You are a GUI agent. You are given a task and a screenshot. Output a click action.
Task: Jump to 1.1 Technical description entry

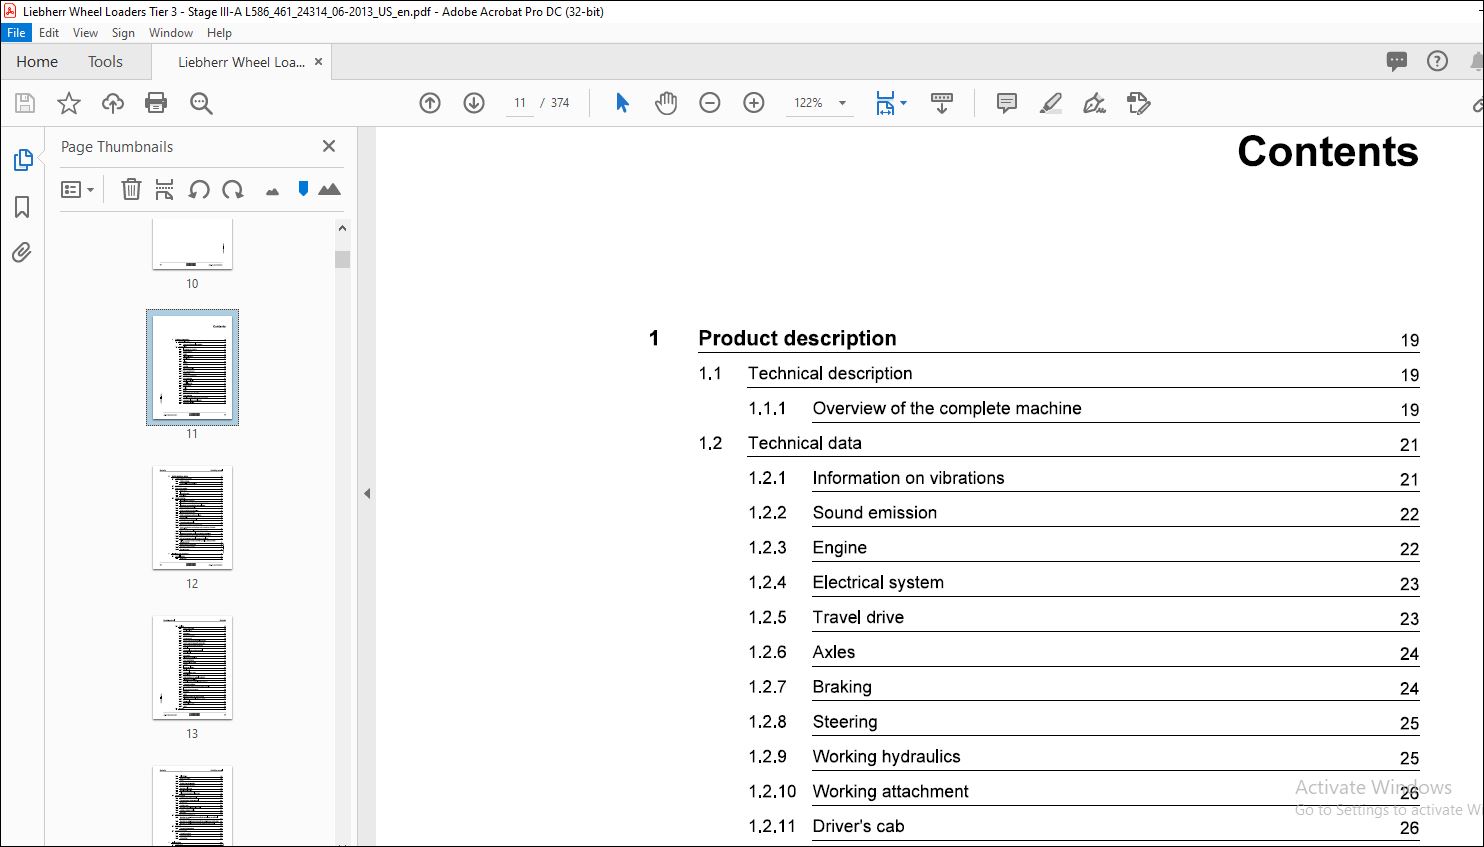pyautogui.click(x=830, y=373)
